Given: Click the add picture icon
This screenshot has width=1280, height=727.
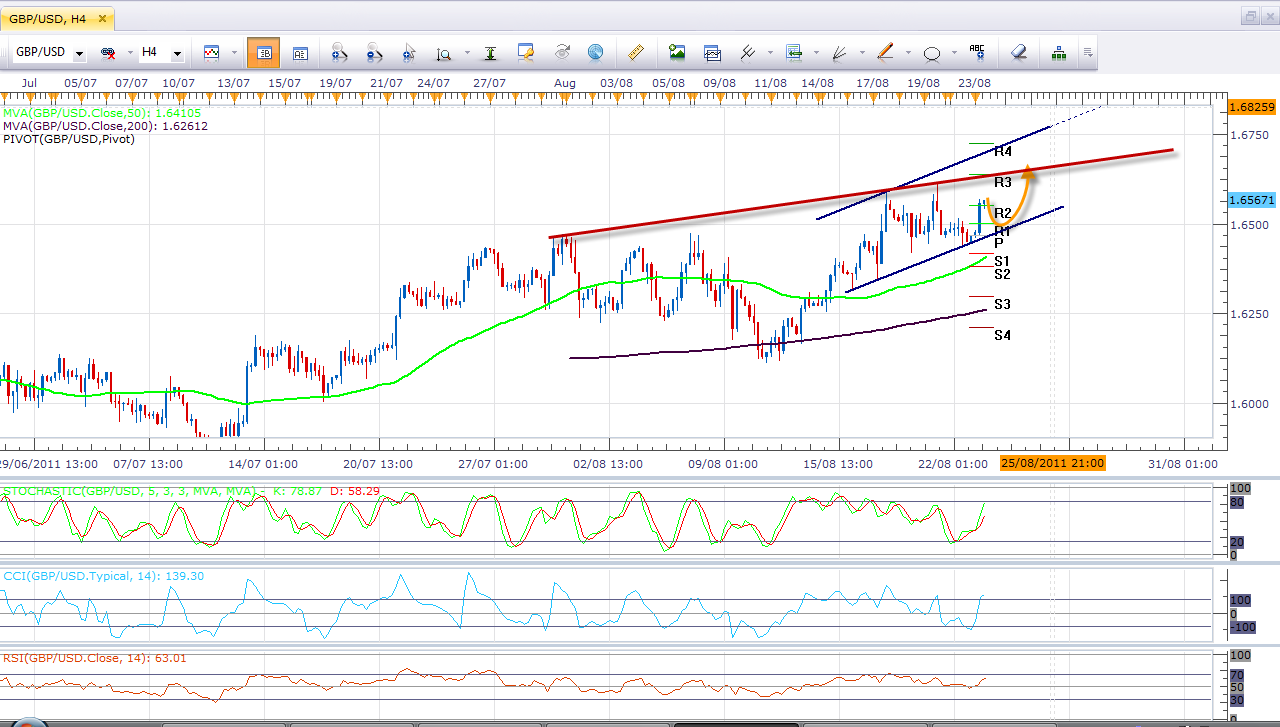Looking at the screenshot, I should 677,52.
